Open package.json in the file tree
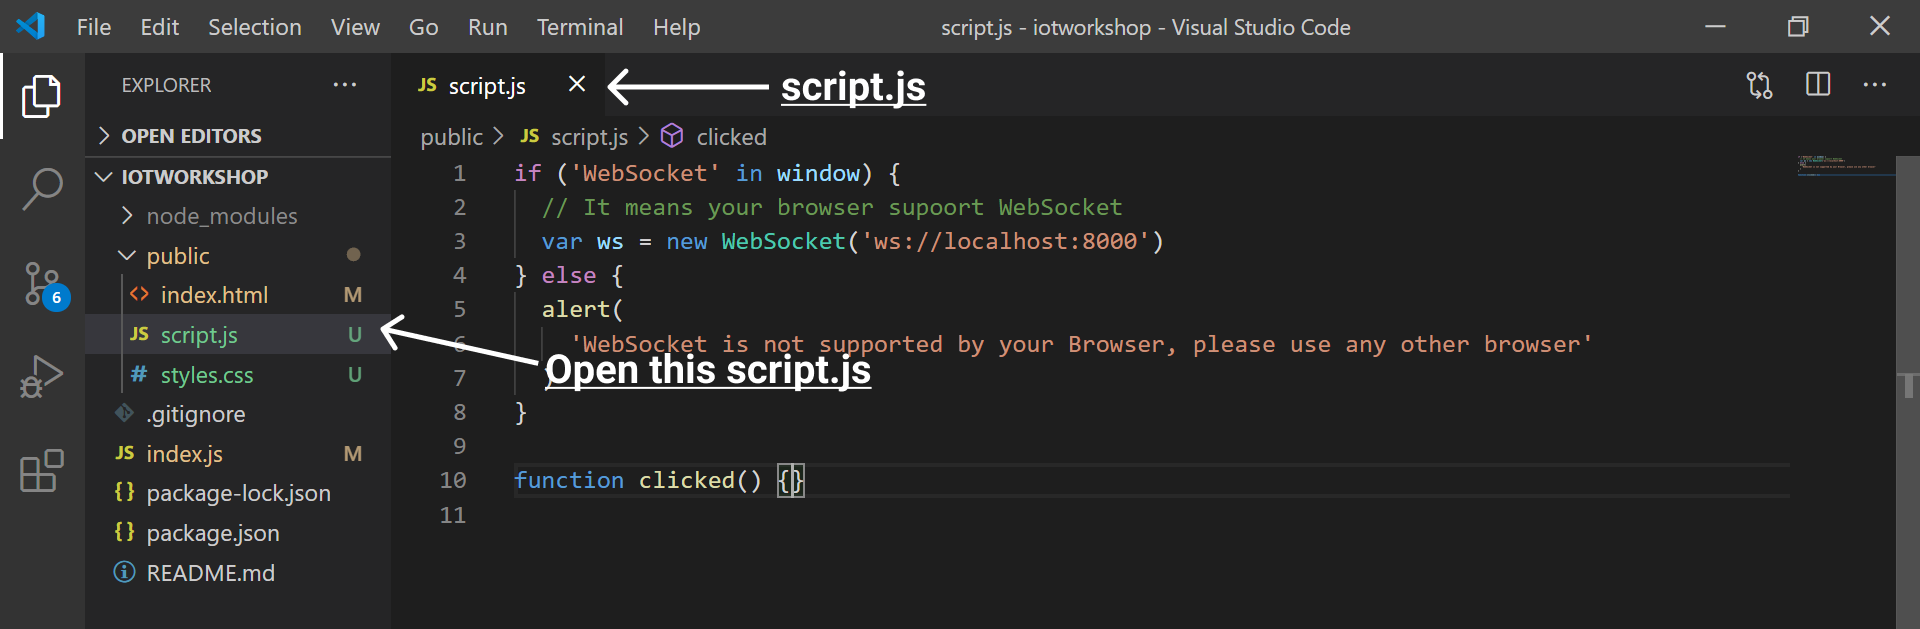 click(238, 533)
